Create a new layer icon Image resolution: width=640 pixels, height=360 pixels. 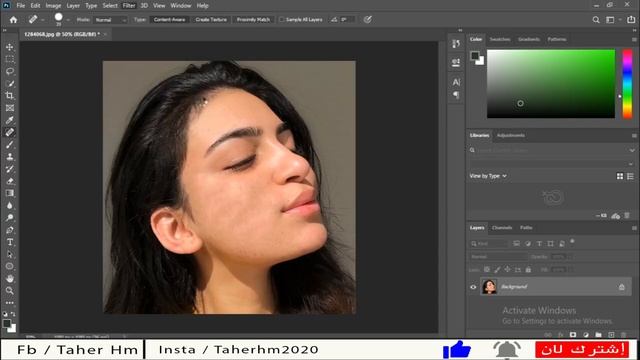[611, 335]
